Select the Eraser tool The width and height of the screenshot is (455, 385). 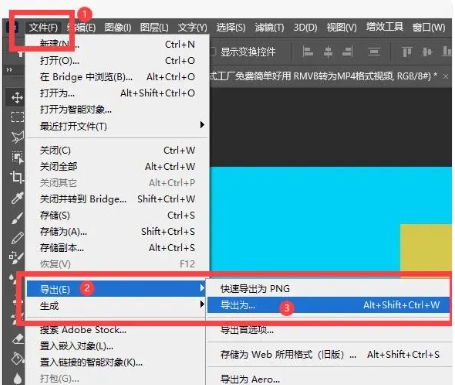(x=17, y=338)
